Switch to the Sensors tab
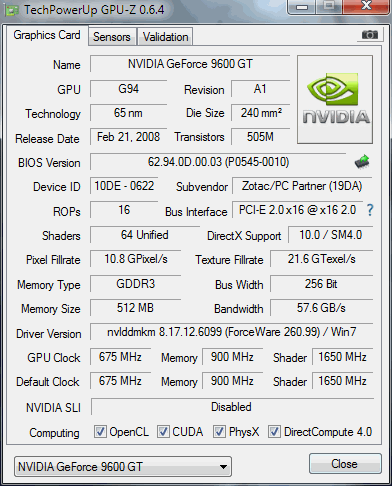The width and height of the screenshot is (392, 486). (x=112, y=37)
